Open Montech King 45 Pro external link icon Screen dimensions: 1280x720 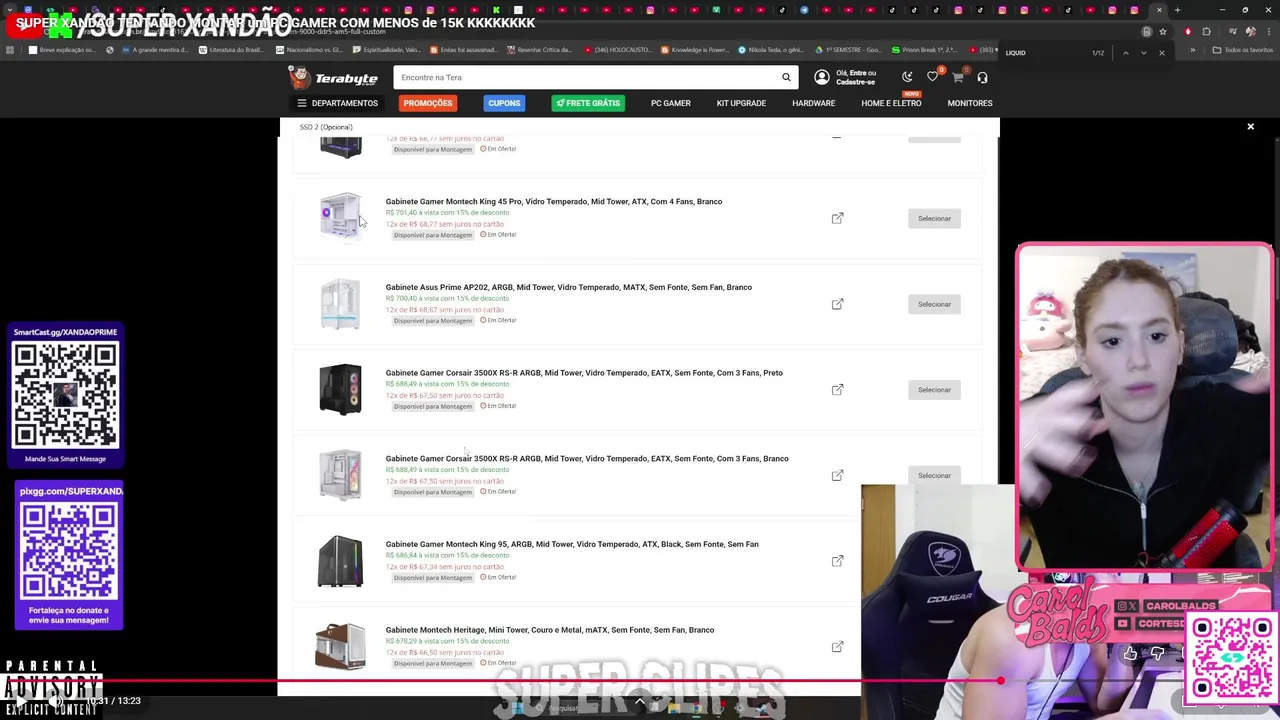coord(837,218)
